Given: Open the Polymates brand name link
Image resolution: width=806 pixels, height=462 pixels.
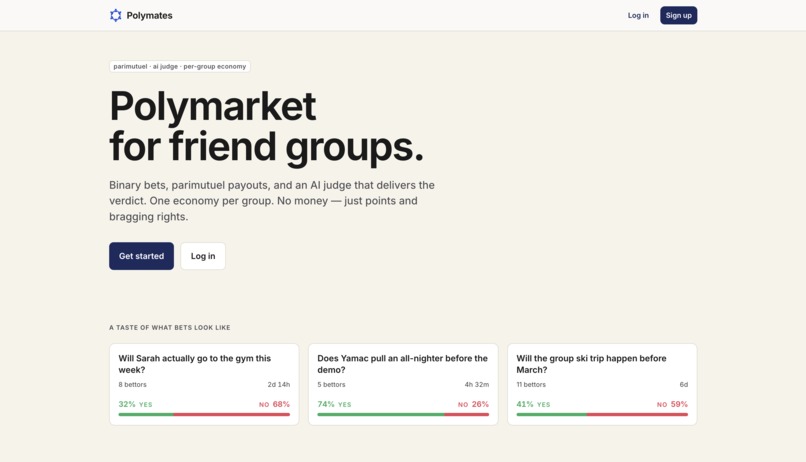Looking at the screenshot, I should point(150,15).
